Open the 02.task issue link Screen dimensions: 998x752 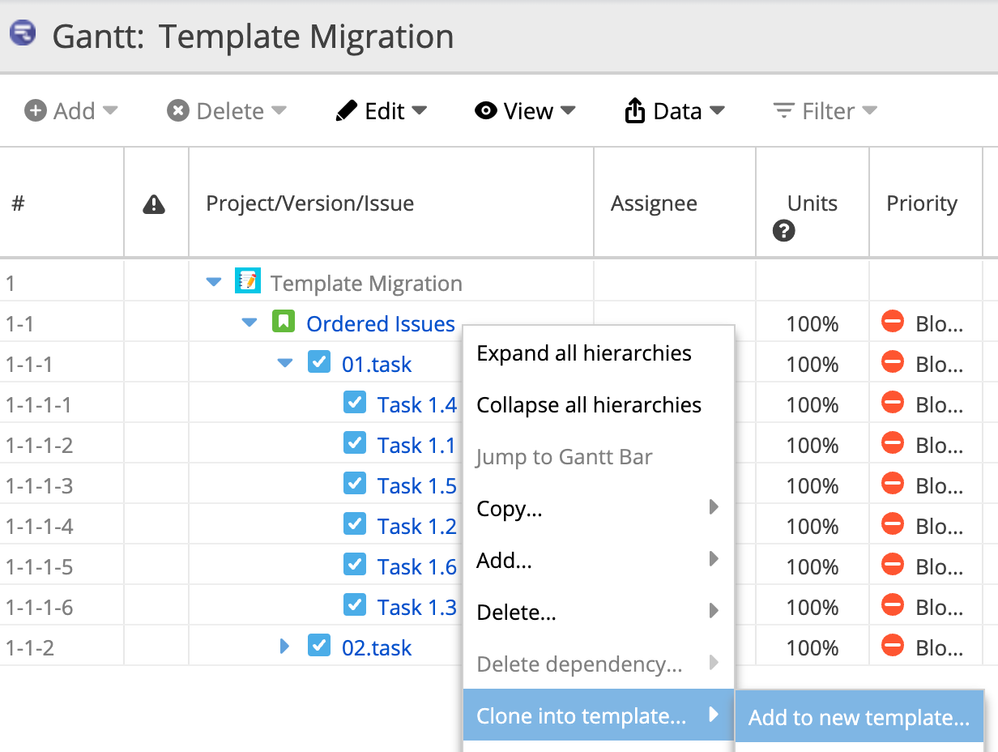pyautogui.click(x=376, y=648)
